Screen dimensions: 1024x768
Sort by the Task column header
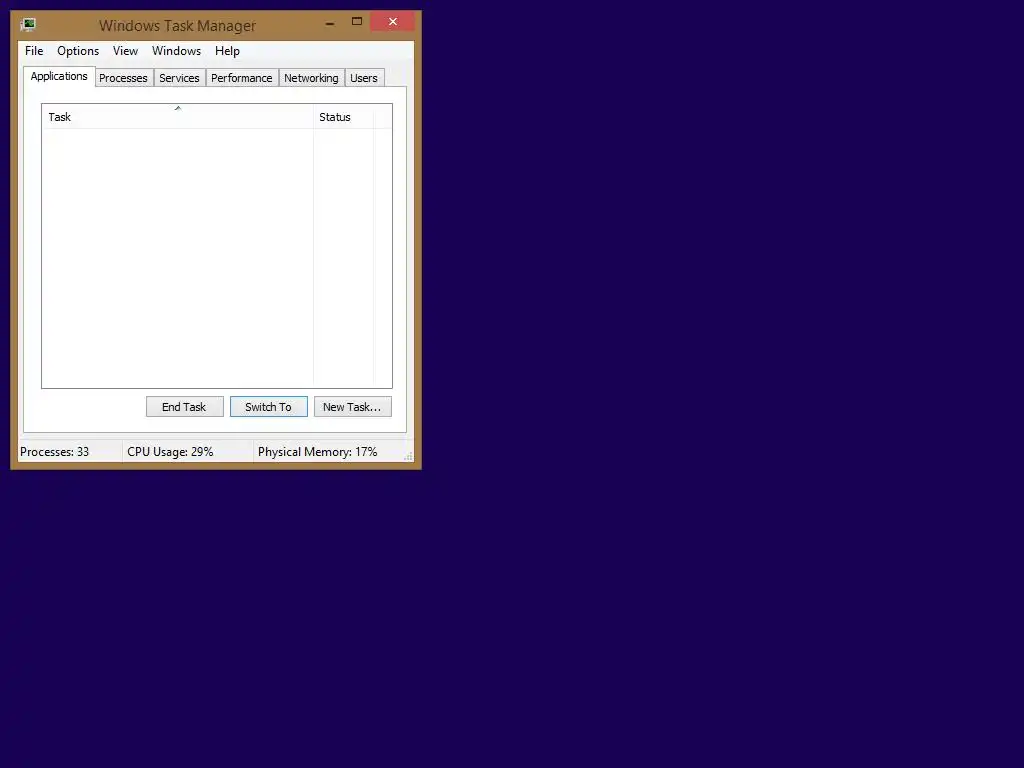pyautogui.click(x=178, y=117)
